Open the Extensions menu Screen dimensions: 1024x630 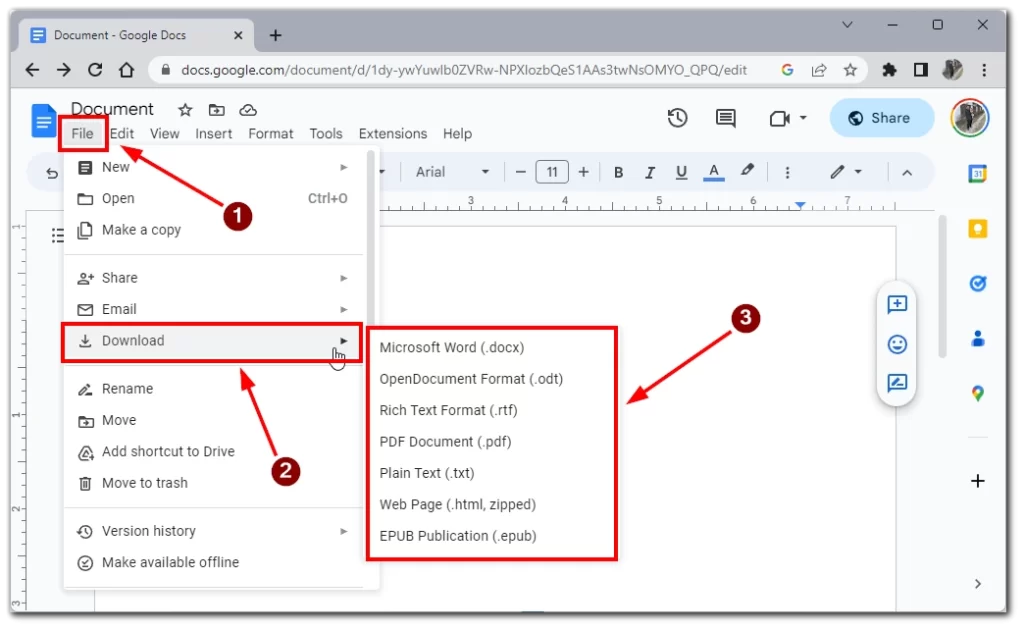coord(392,134)
